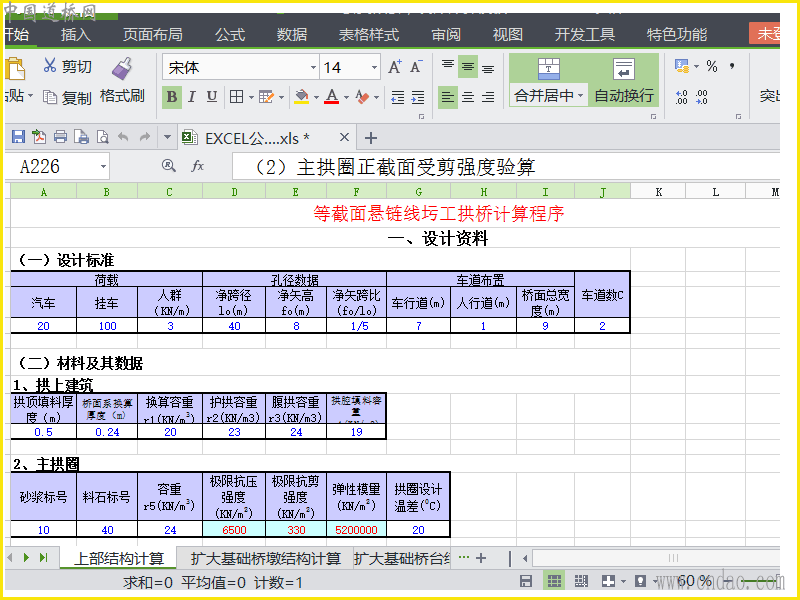This screenshot has height=600, width=800.
Task: Align text right
Action: click(488, 97)
